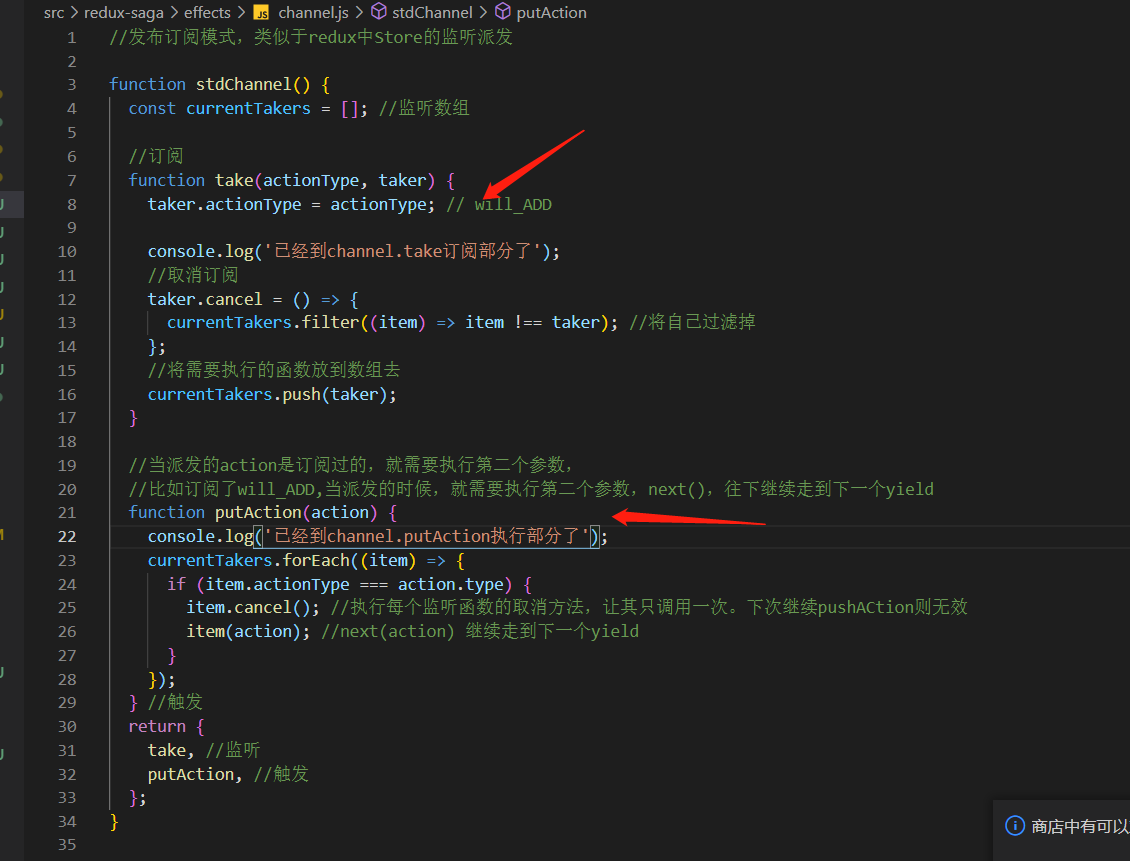
Task: Click the take property on line 31
Action: pos(166,750)
